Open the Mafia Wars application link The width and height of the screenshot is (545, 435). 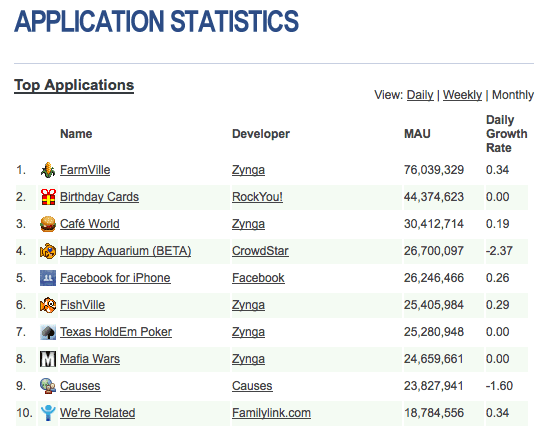click(x=90, y=359)
